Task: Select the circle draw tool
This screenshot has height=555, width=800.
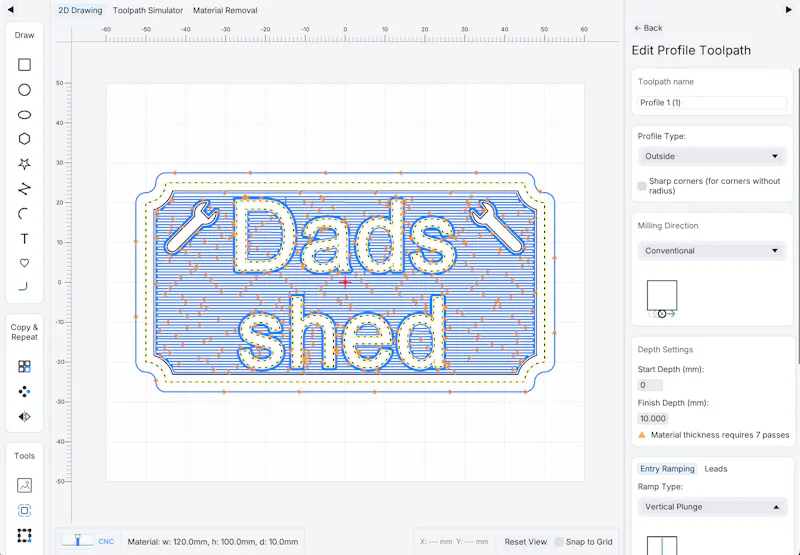Action: tap(24, 90)
